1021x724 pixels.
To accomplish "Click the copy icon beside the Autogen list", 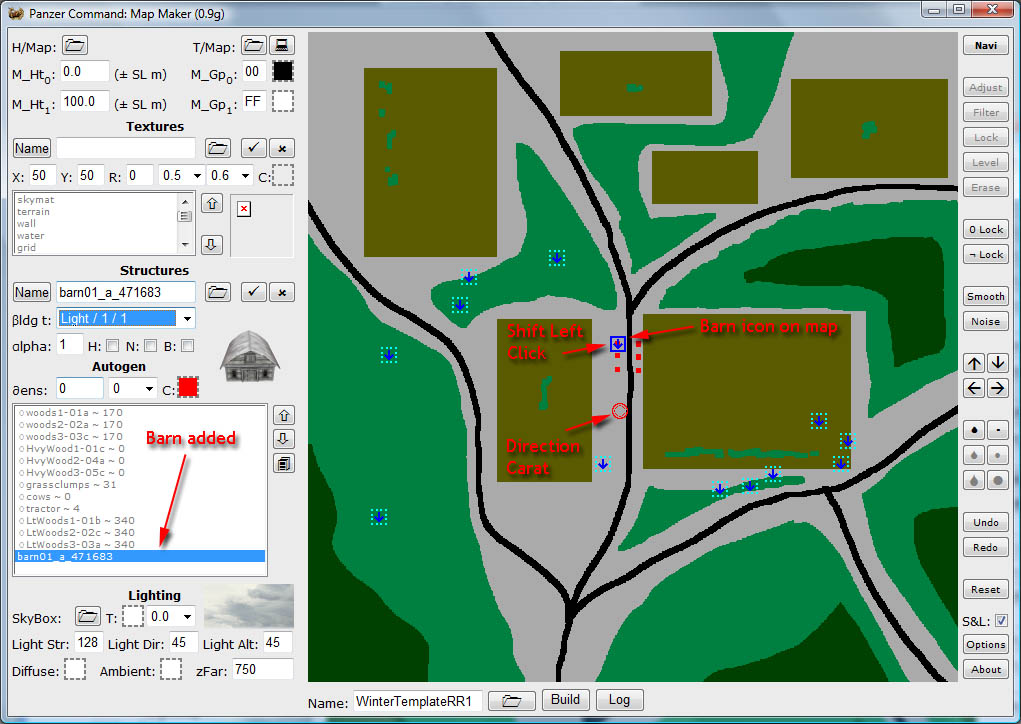I will click(284, 464).
